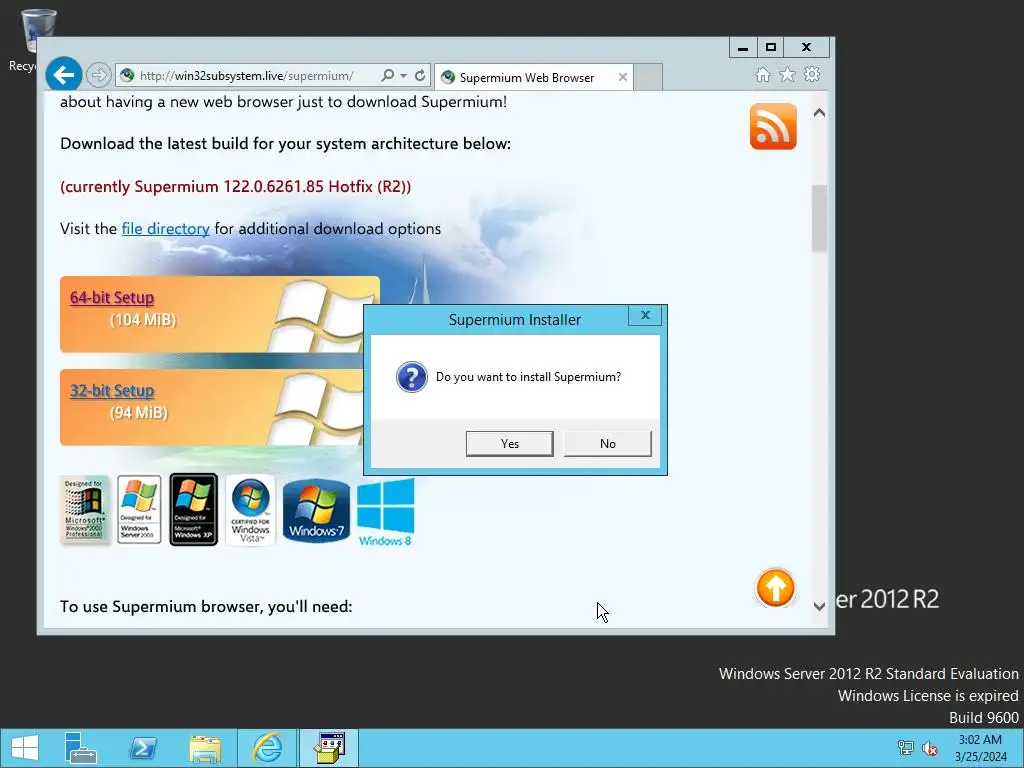The image size is (1024, 768).
Task: Click the Windows 8 logo badge
Action: coord(385,512)
